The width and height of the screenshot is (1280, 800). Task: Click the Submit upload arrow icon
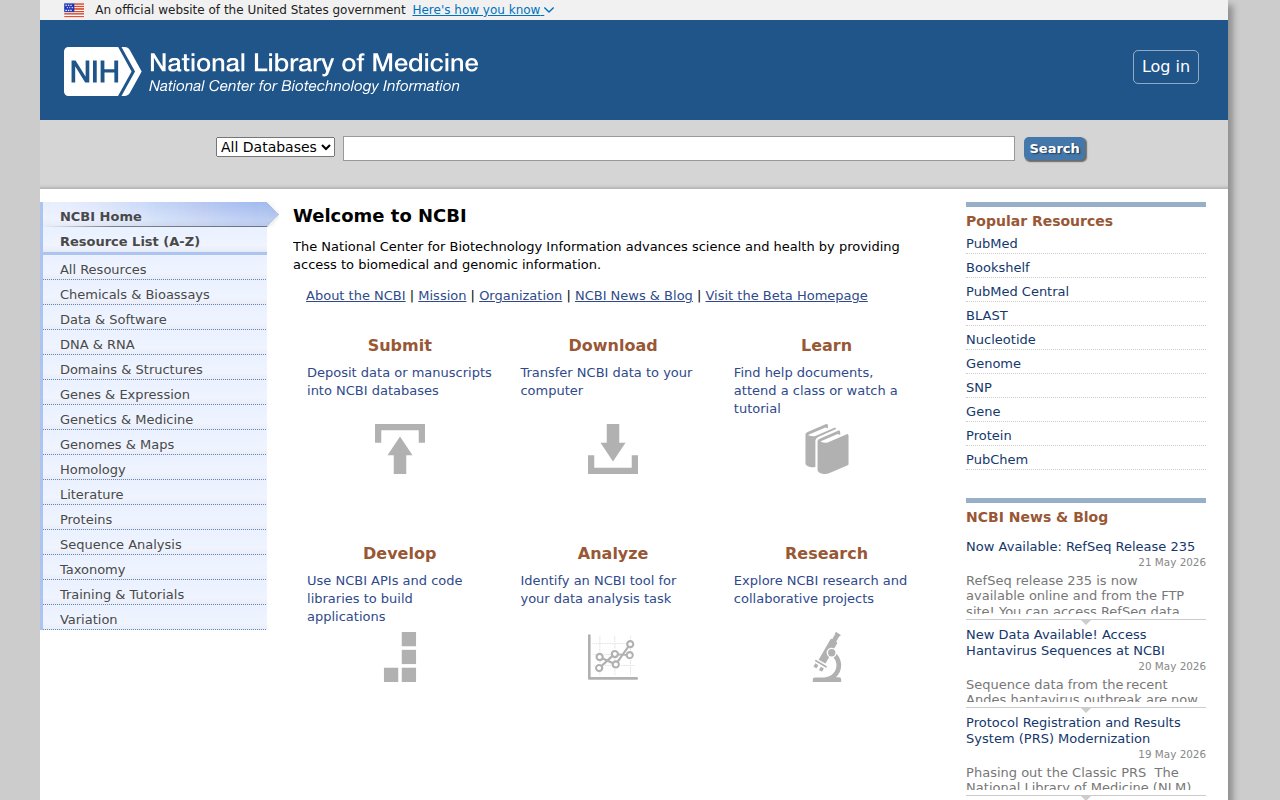(400, 449)
